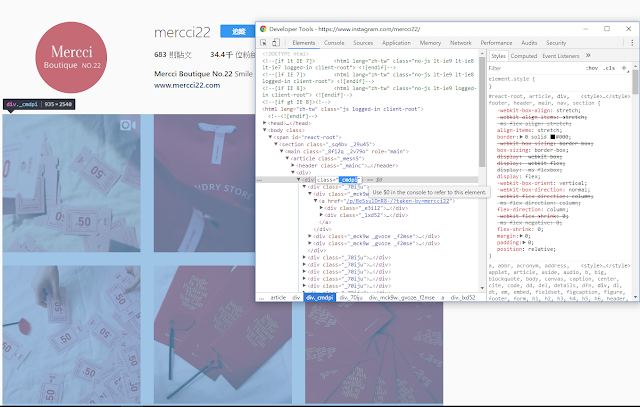
Task: Collapse the section _sq4bv node
Action: (276, 144)
